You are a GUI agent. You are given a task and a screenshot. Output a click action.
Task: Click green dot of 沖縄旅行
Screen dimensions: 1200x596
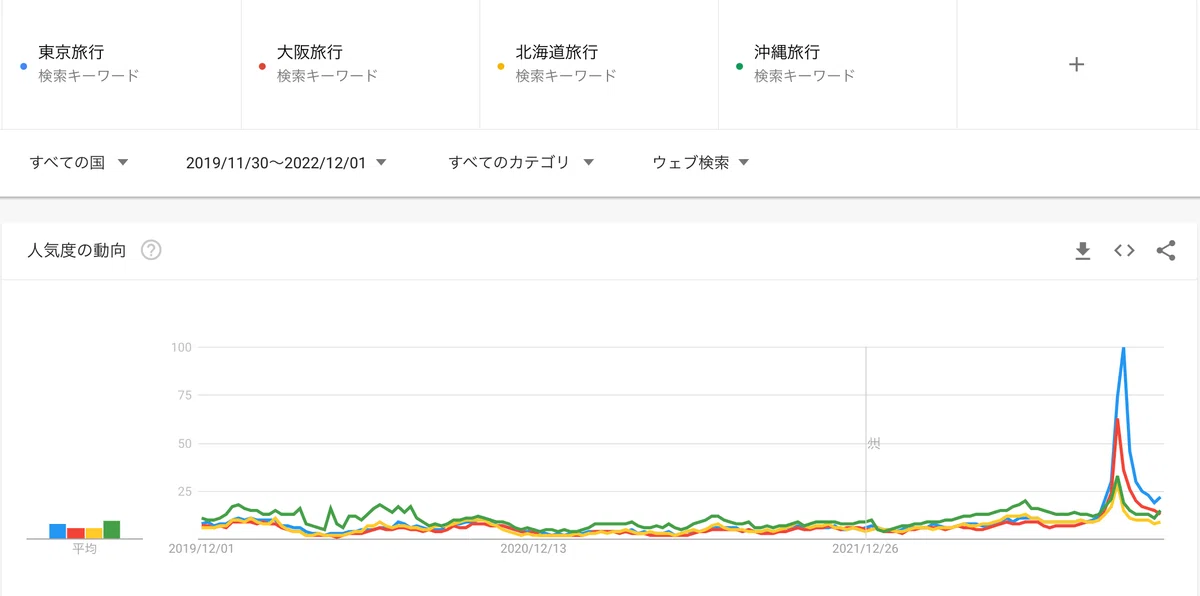(x=739, y=66)
